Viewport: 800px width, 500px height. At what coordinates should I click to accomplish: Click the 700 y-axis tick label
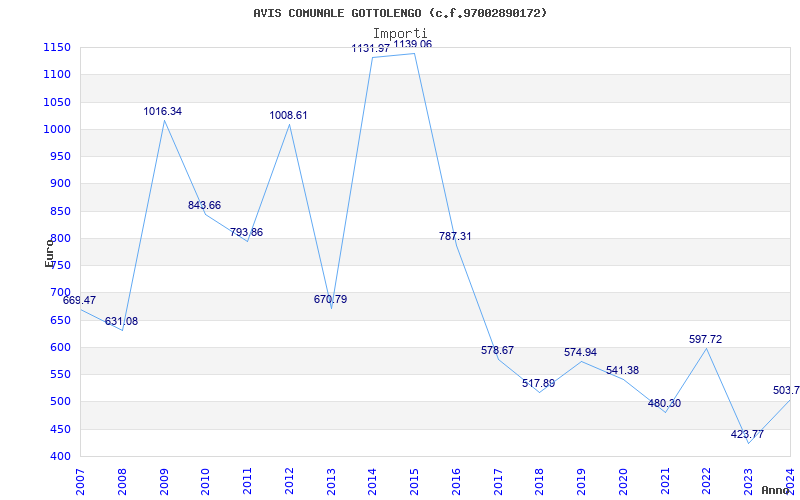tap(60, 292)
